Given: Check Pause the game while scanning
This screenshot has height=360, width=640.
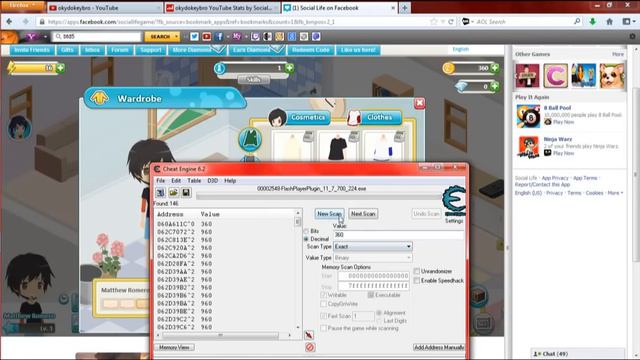Looking at the screenshot, I should point(324,328).
